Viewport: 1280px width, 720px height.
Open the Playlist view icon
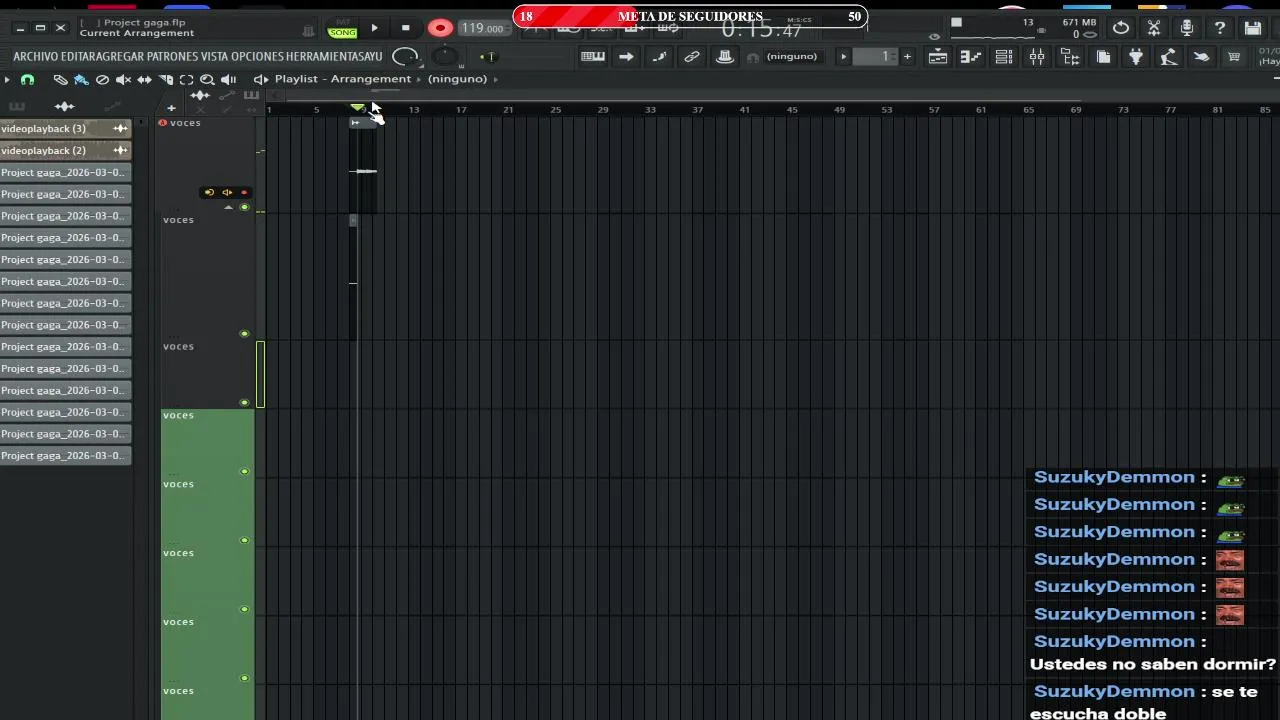pyautogui.click(x=938, y=57)
